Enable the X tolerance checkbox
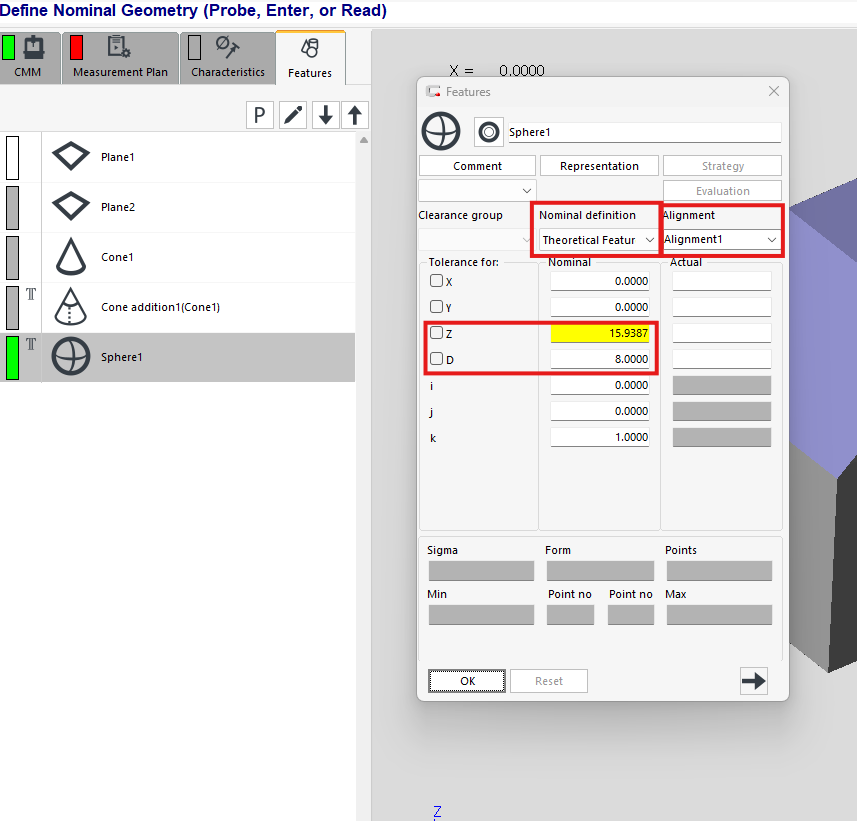Viewport: 857px width, 821px height. point(436,281)
